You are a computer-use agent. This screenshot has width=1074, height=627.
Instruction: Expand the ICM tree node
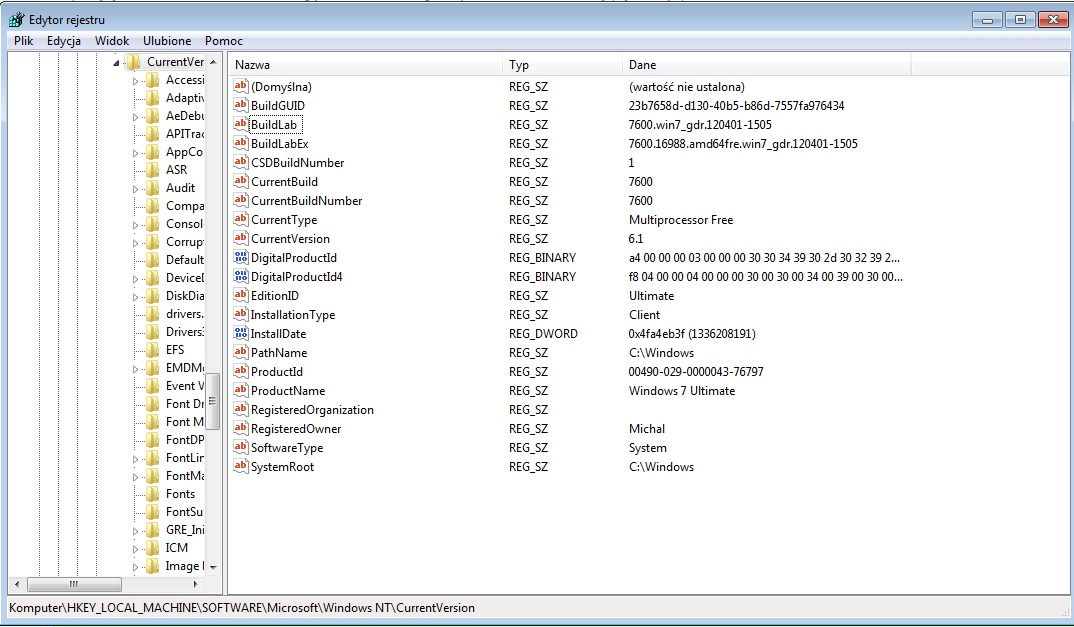click(x=135, y=549)
